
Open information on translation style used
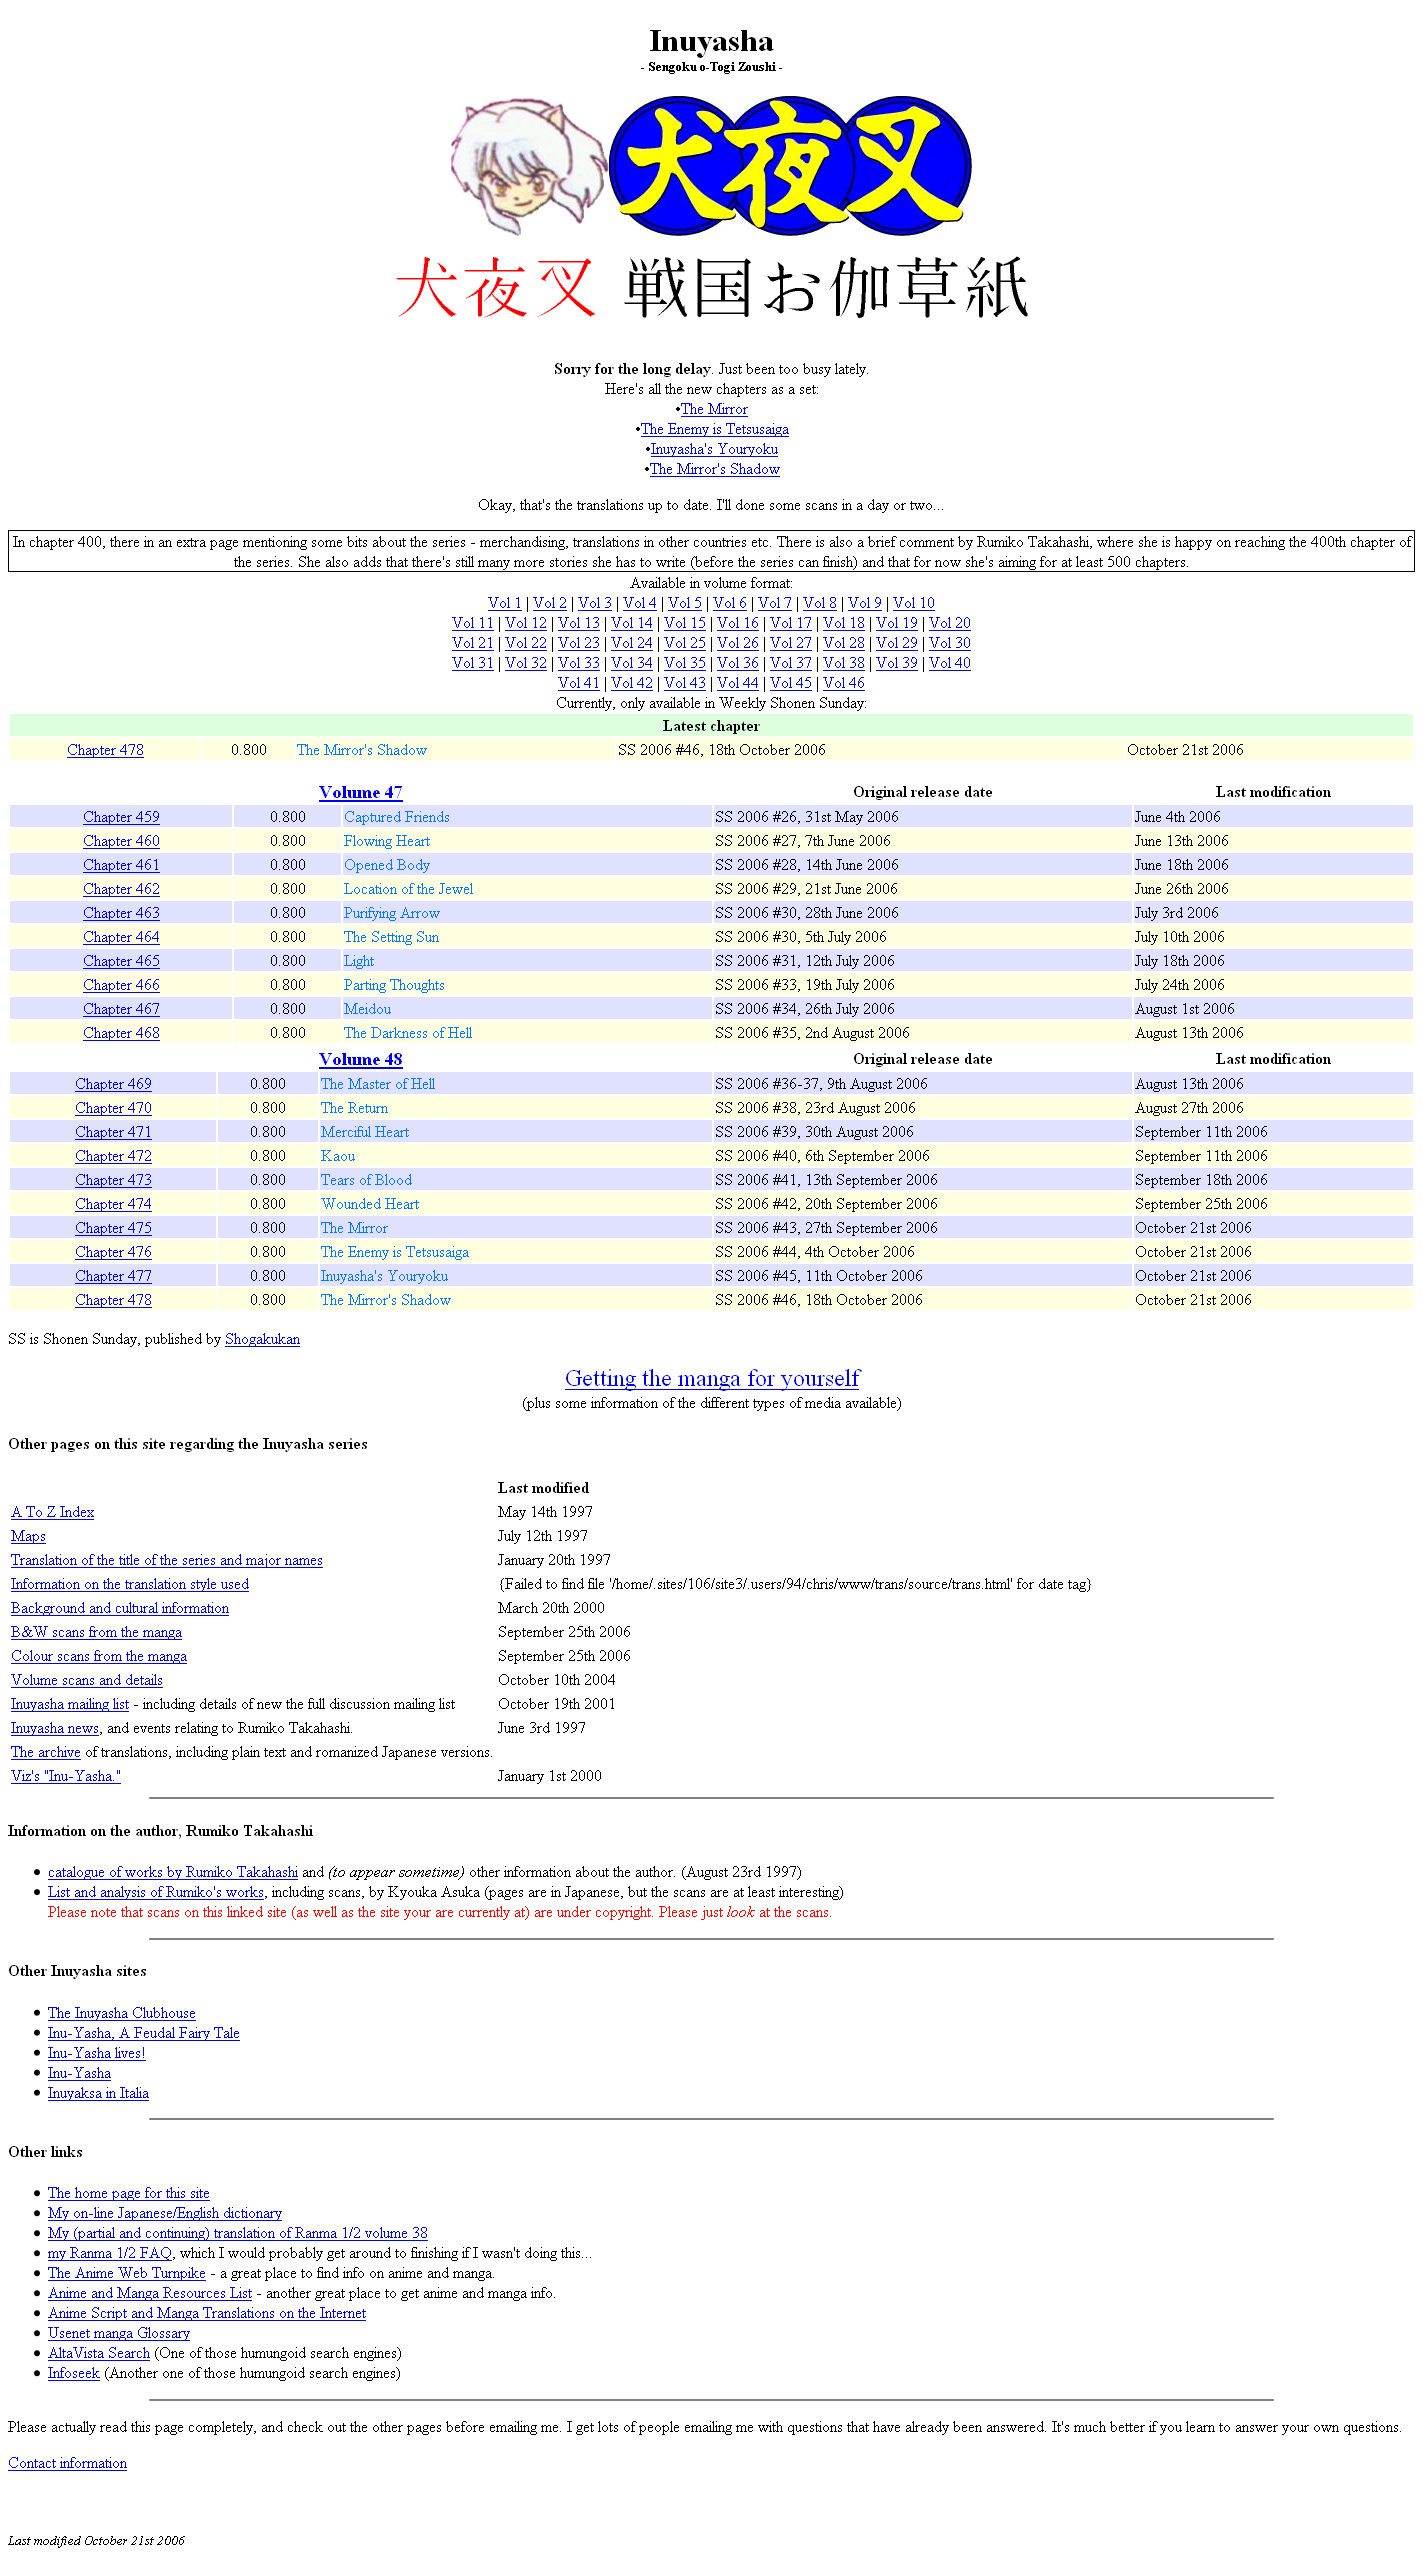click(x=130, y=1584)
